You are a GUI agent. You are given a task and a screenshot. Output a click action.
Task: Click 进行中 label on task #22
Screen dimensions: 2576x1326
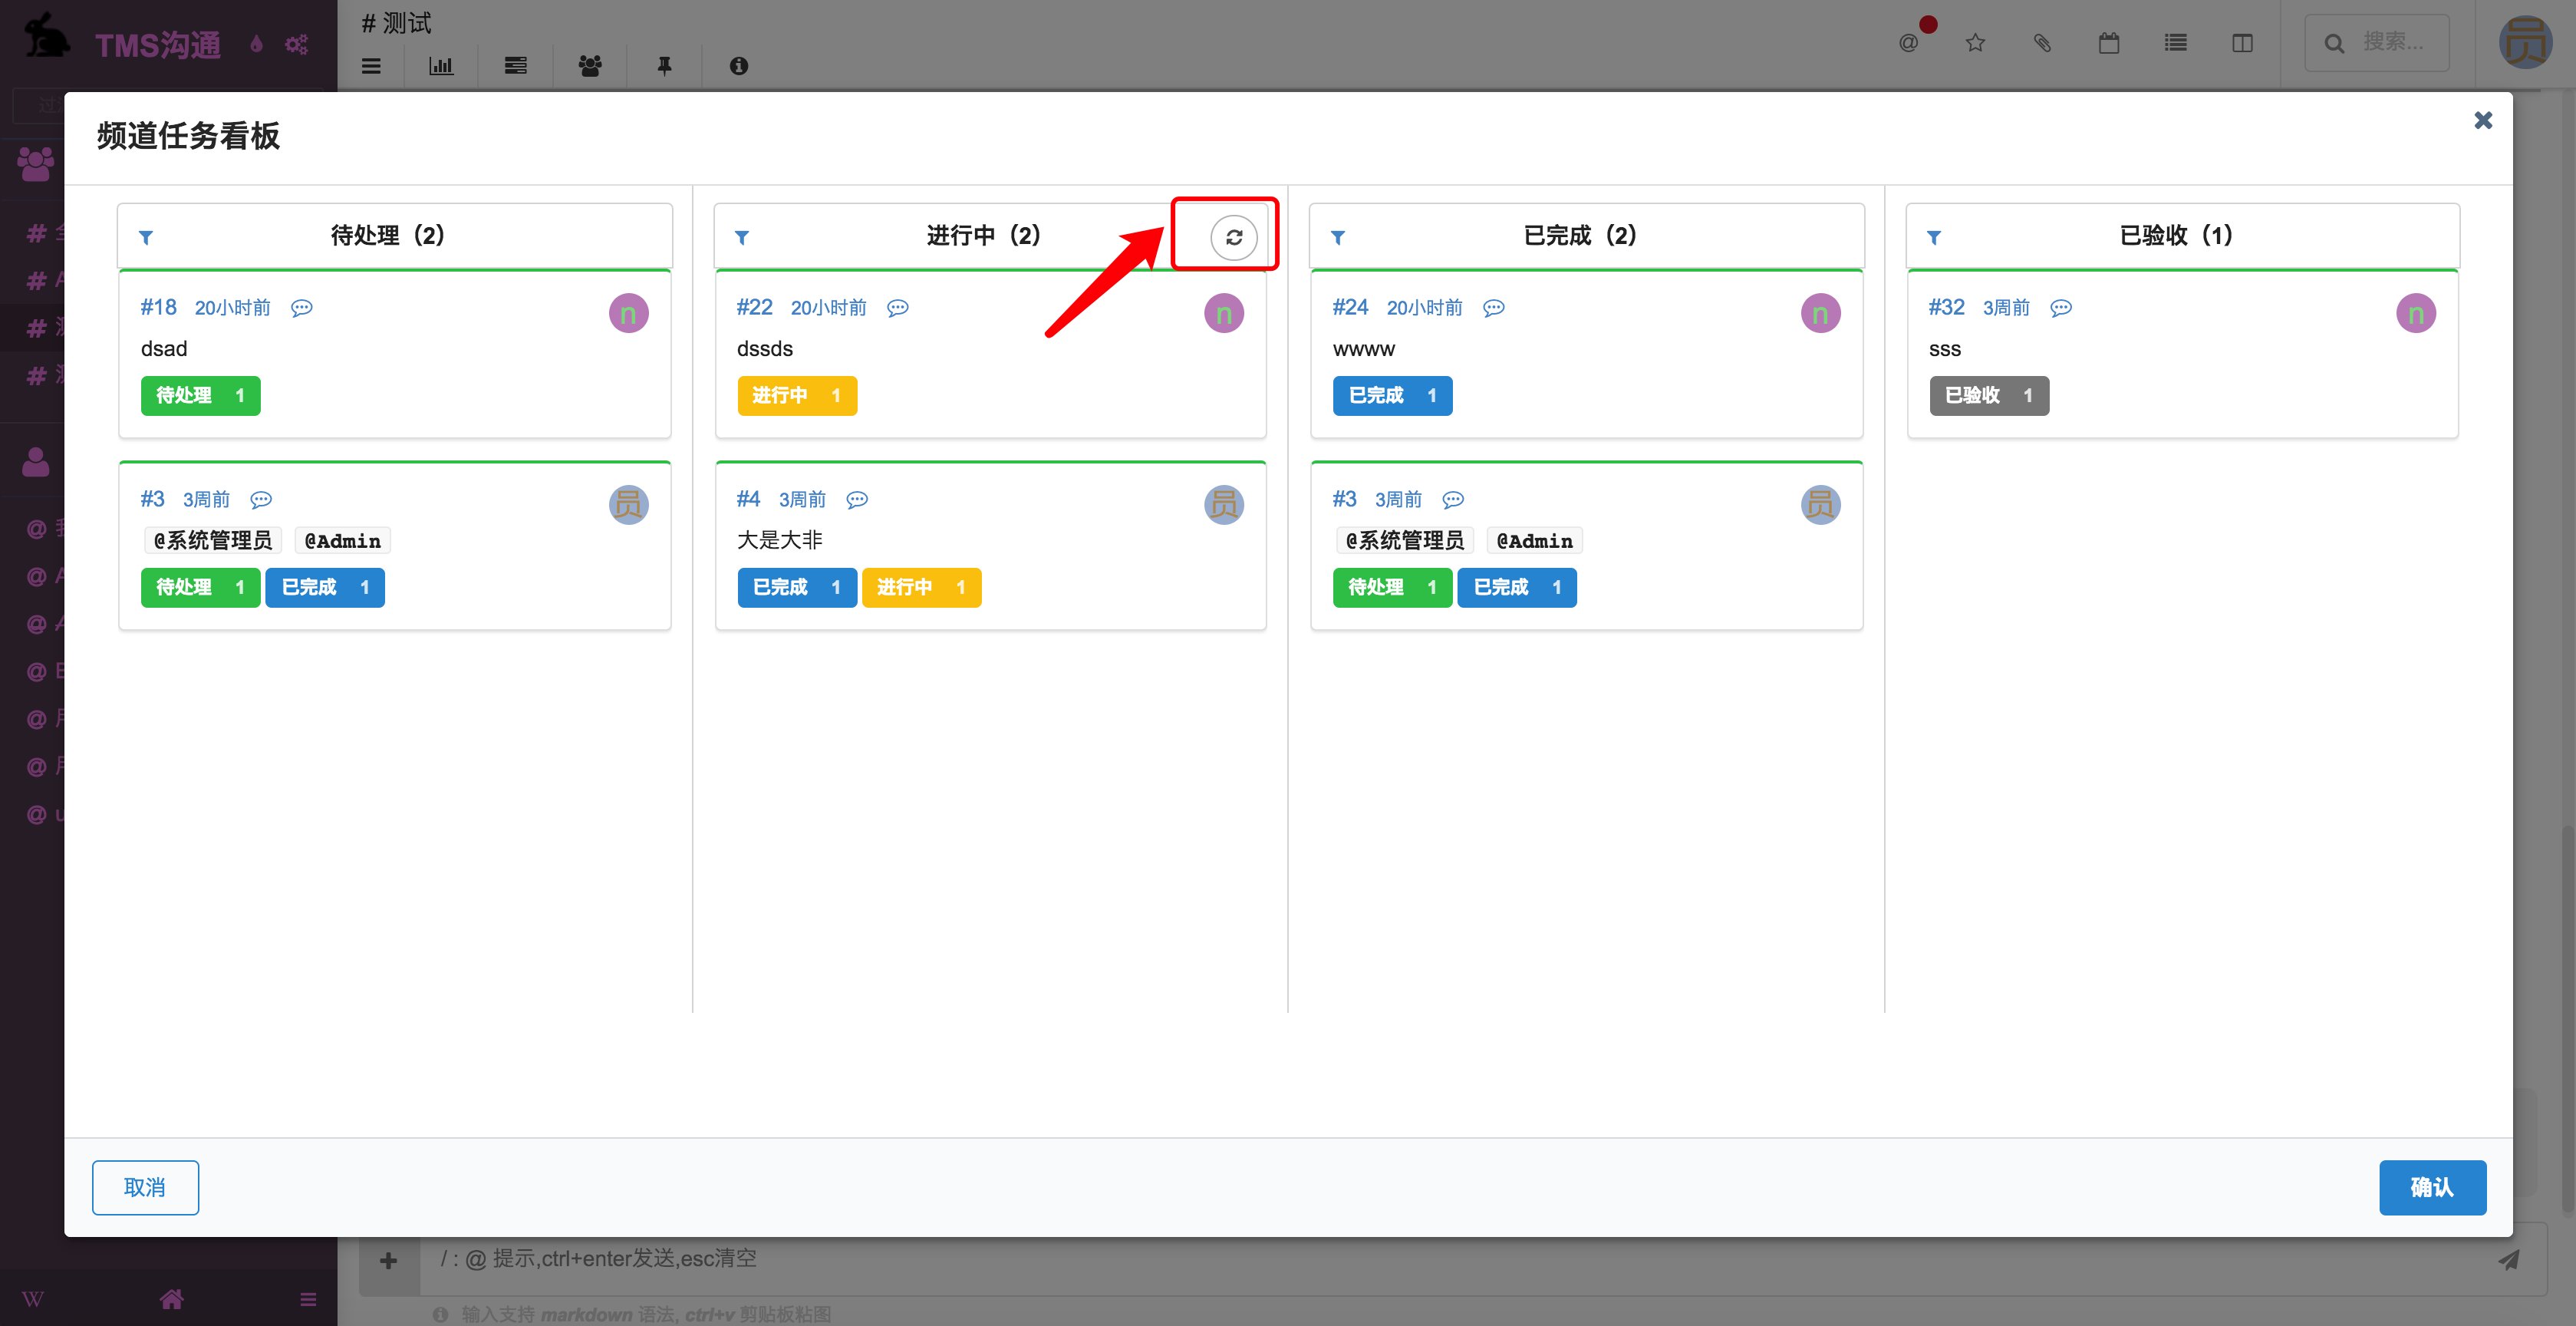click(x=797, y=396)
